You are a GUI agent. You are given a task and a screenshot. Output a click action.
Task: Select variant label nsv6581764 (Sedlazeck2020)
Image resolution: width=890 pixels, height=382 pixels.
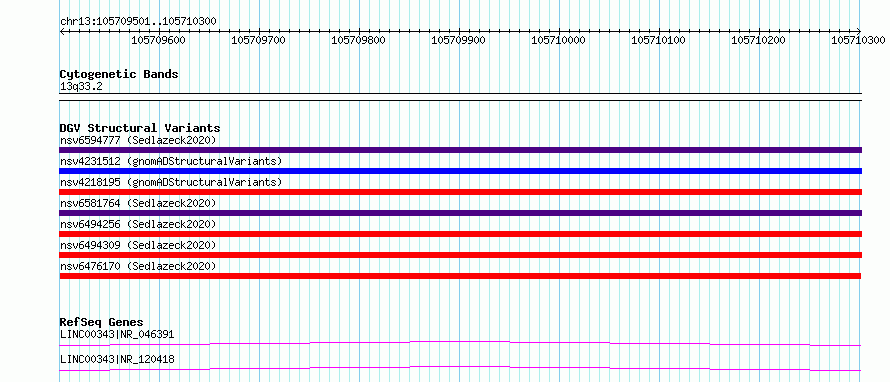pos(138,203)
